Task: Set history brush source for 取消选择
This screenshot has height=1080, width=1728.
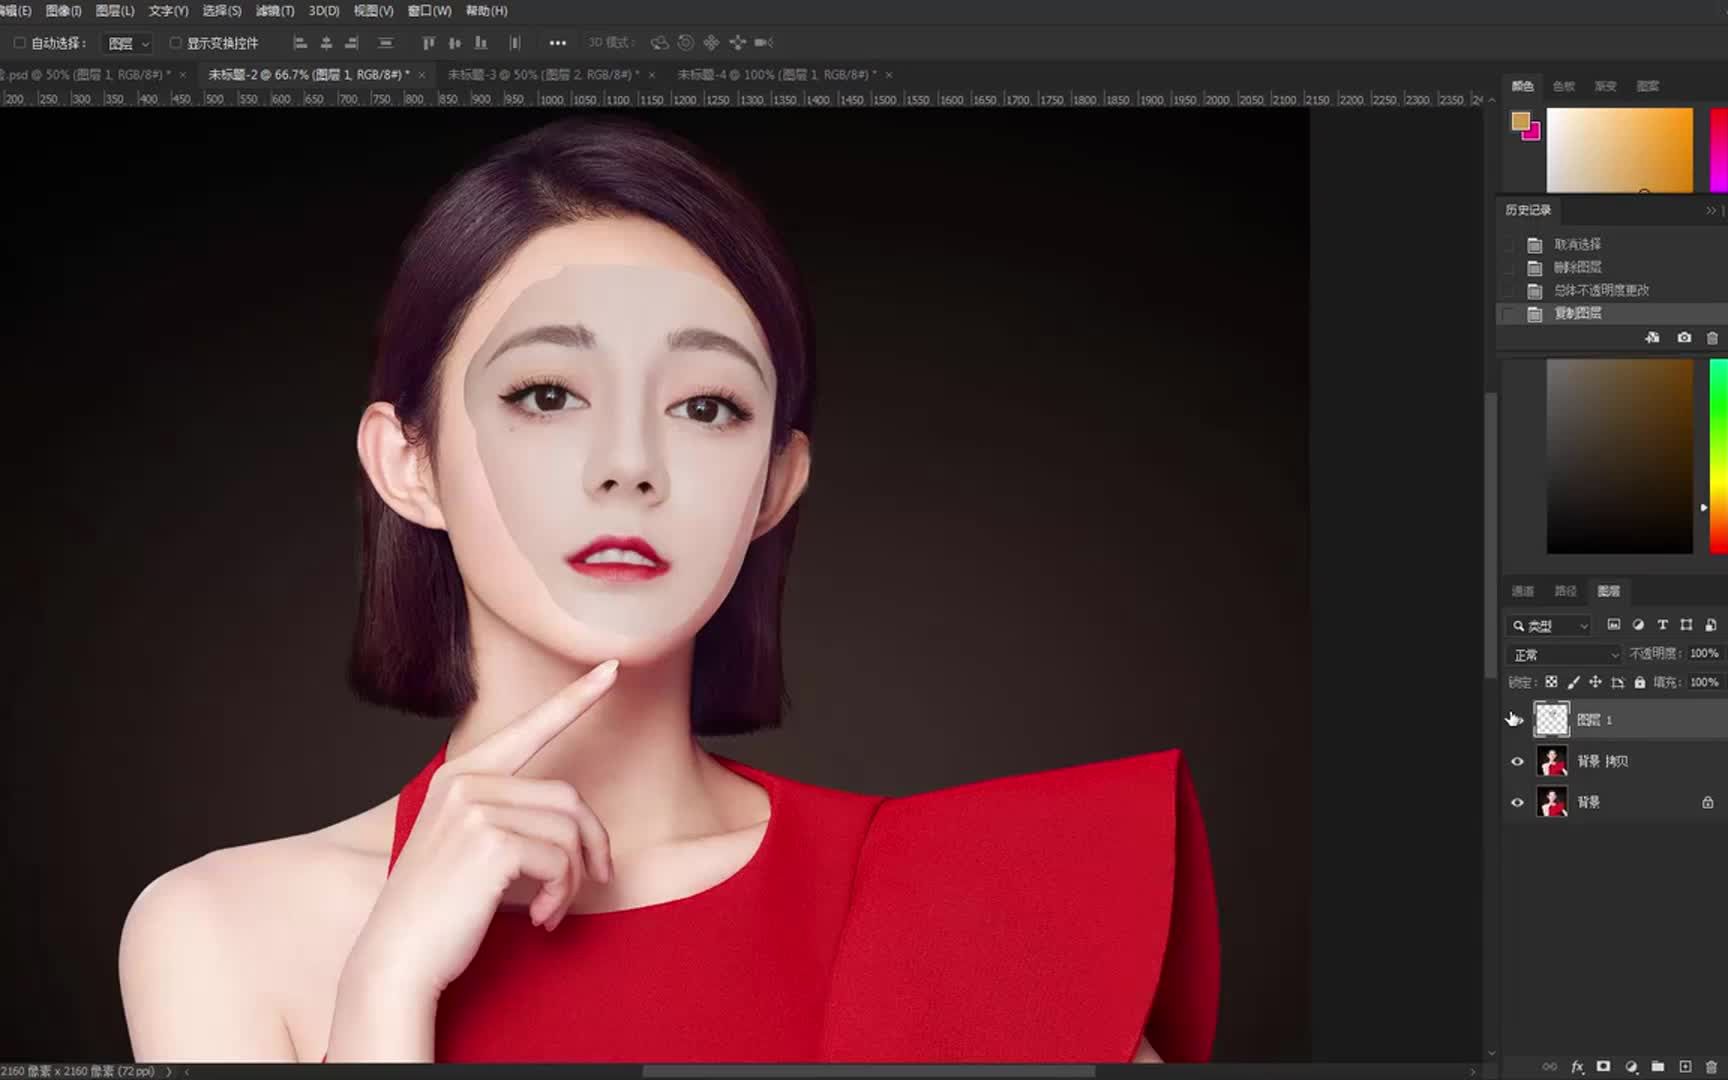Action: coord(1510,244)
